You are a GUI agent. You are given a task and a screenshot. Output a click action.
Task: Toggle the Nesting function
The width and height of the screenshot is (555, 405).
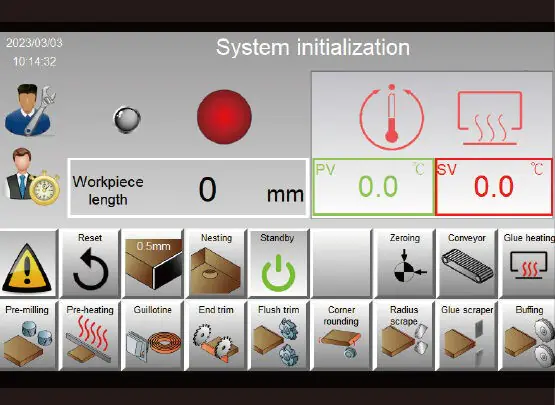point(216,263)
